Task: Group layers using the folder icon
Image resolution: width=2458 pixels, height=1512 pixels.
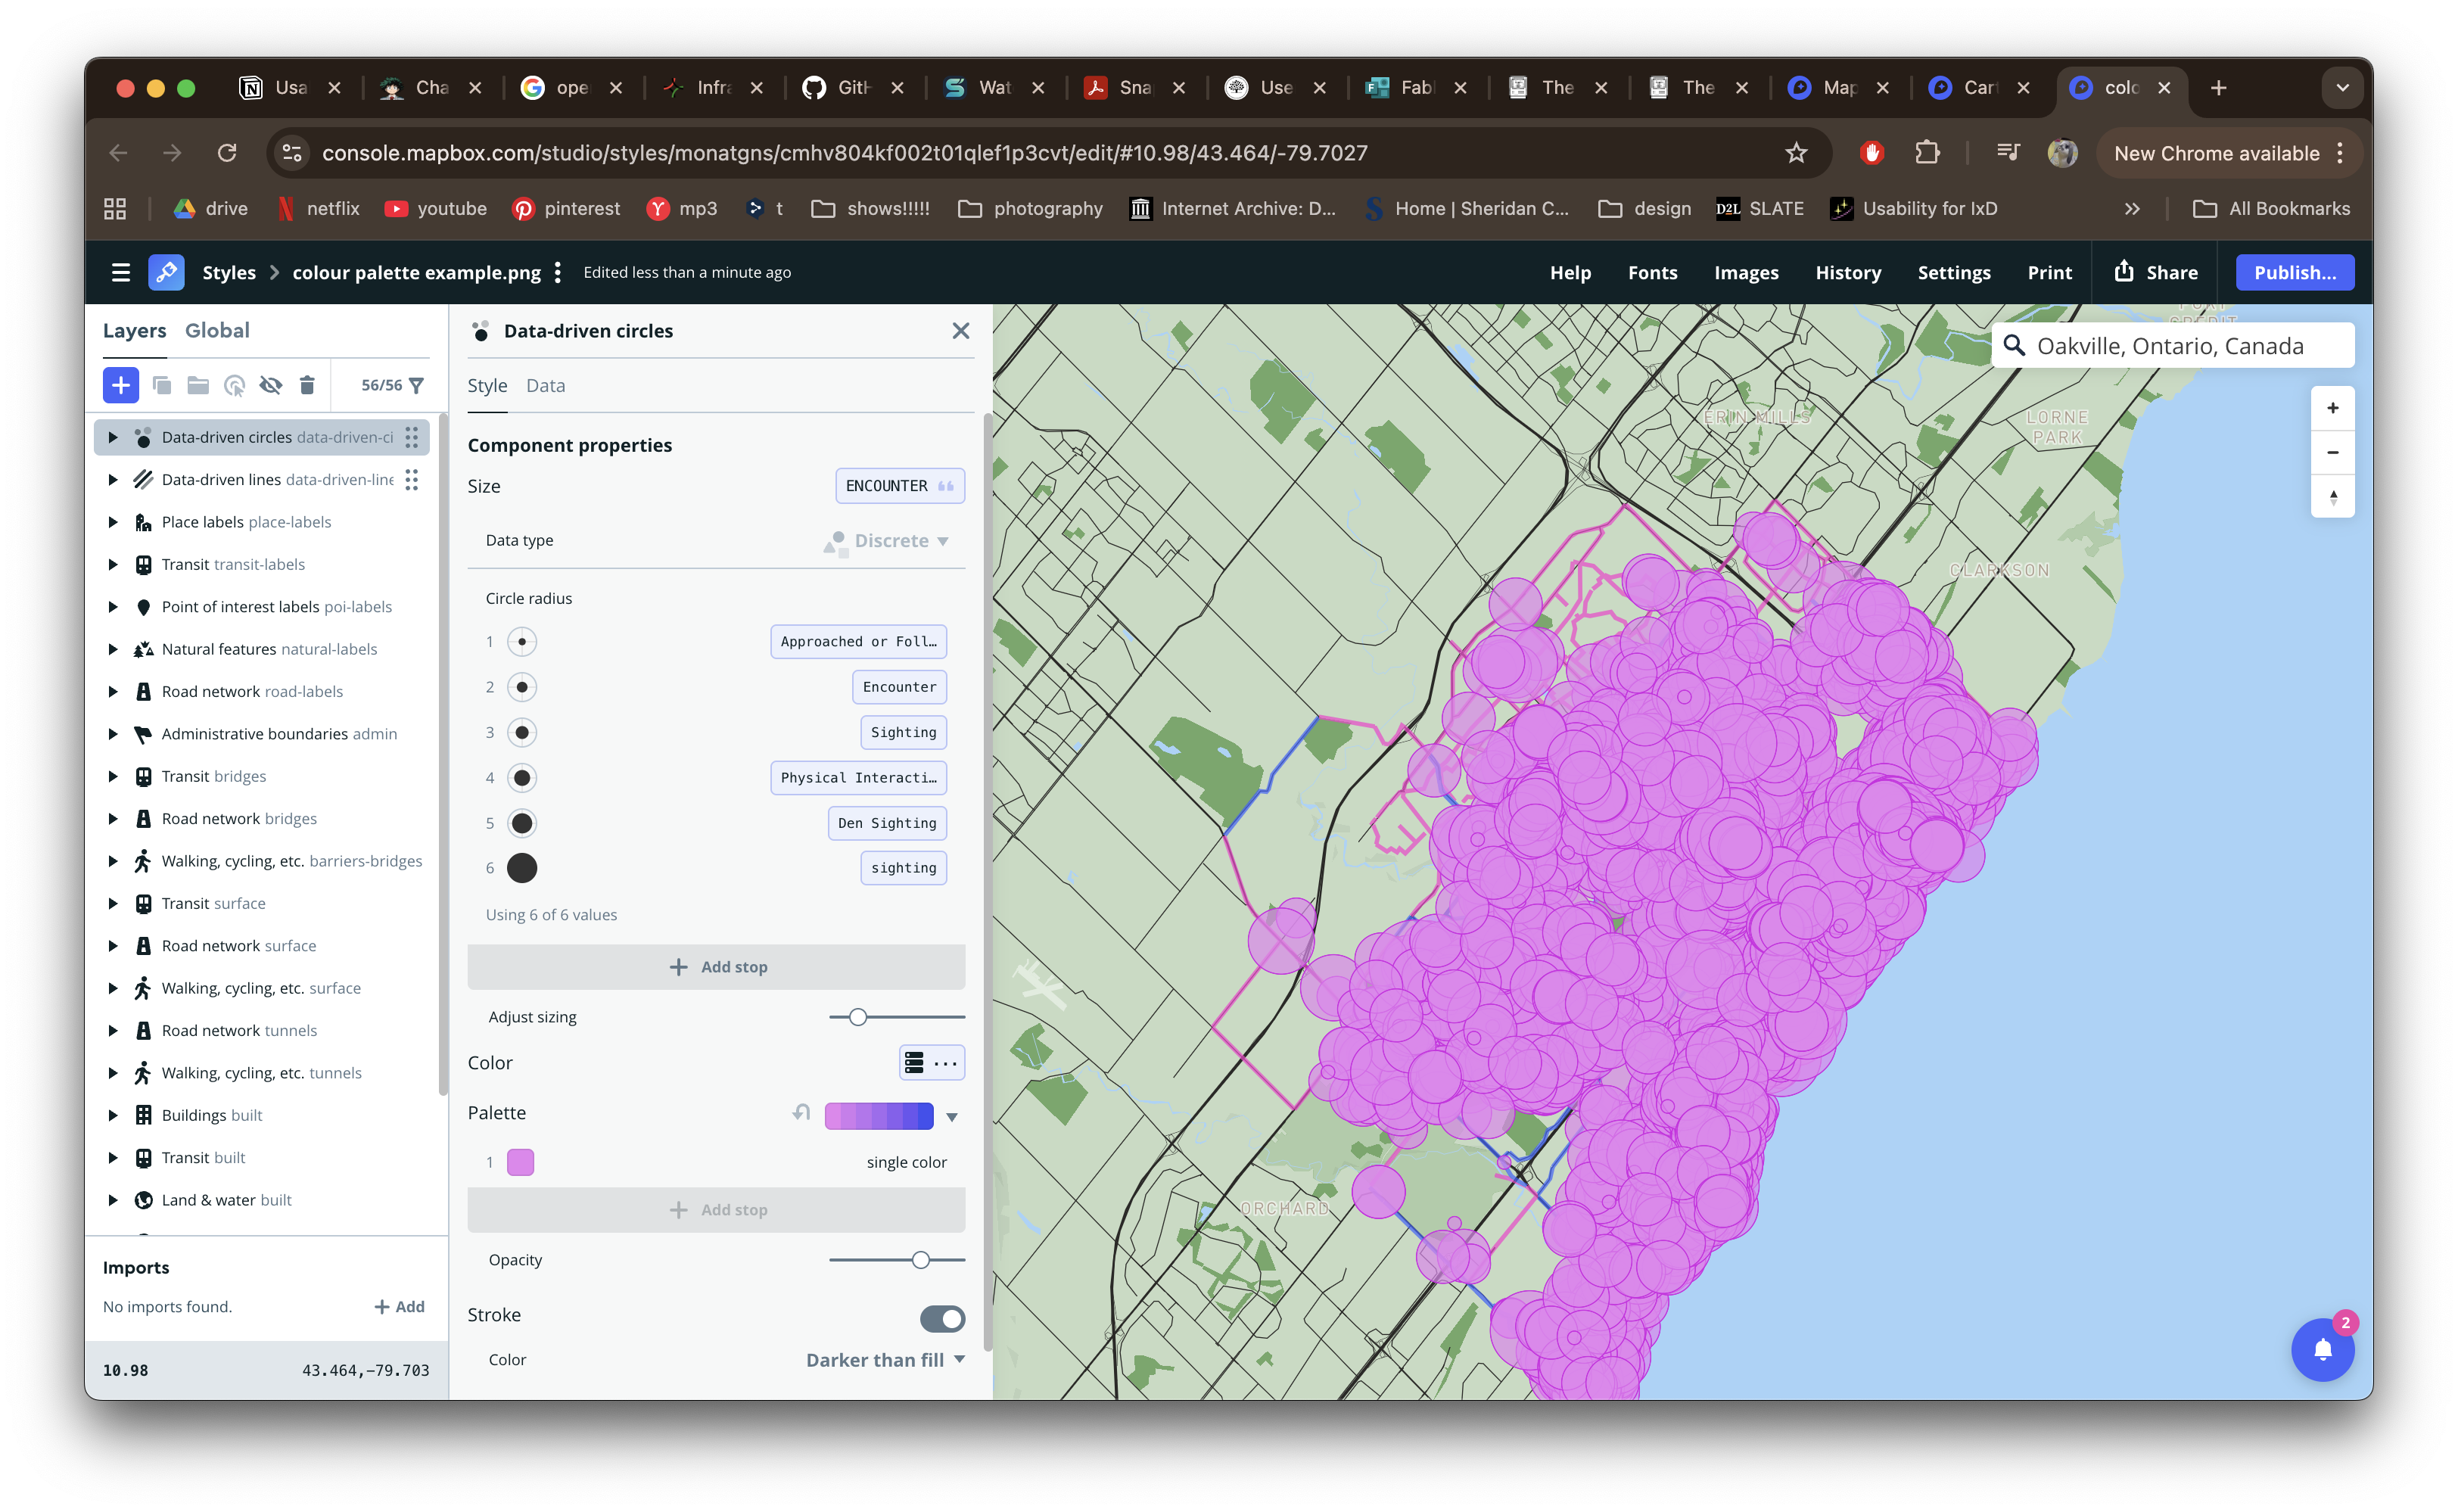Action: pyautogui.click(x=198, y=385)
